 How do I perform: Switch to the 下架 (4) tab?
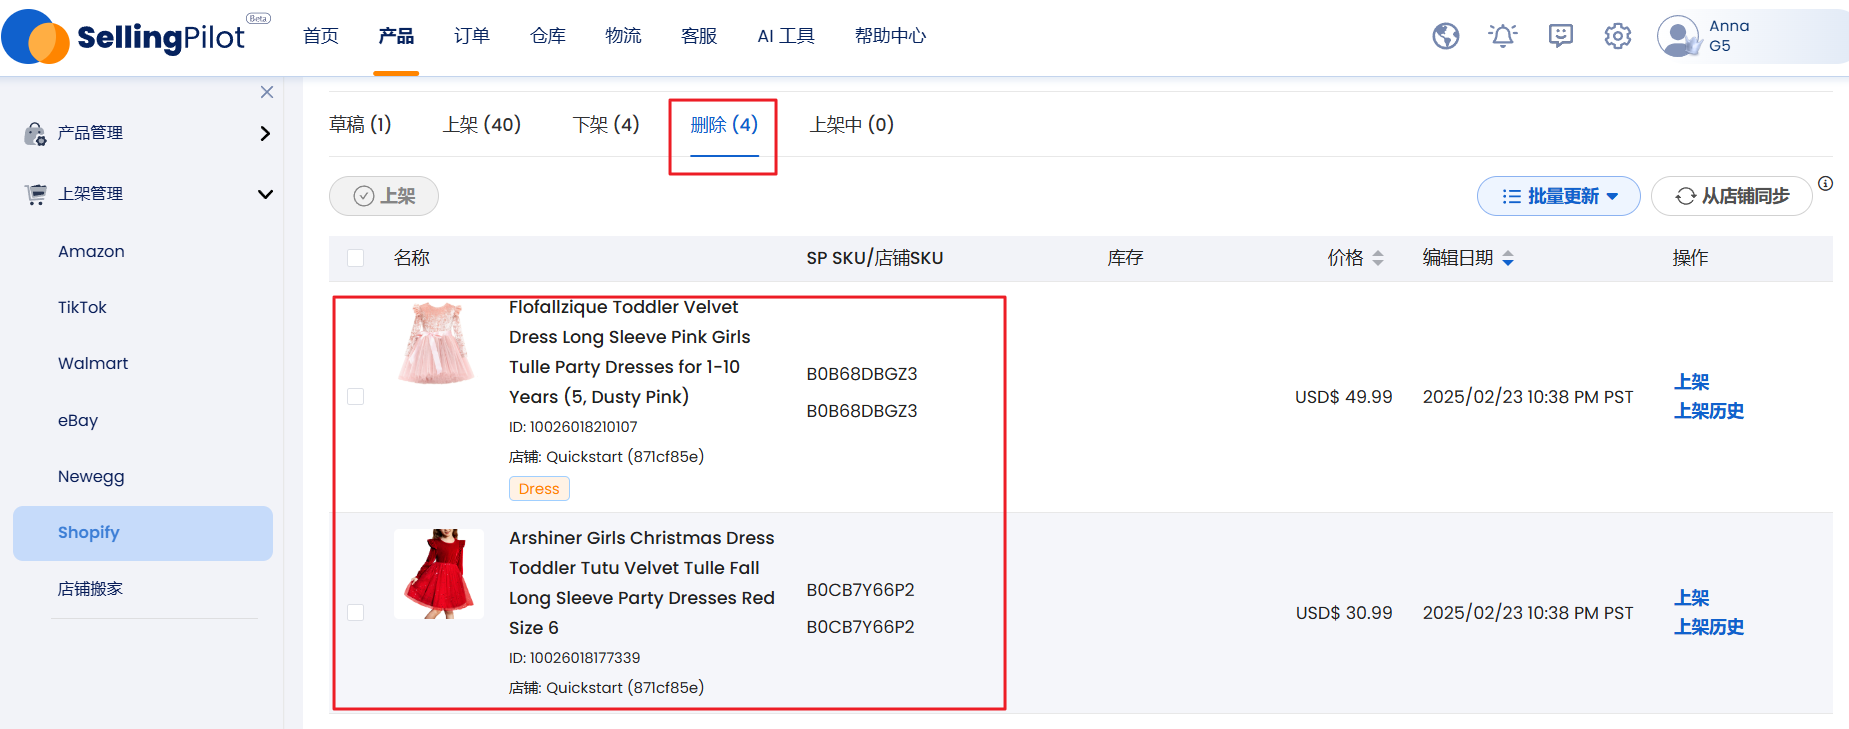(606, 125)
